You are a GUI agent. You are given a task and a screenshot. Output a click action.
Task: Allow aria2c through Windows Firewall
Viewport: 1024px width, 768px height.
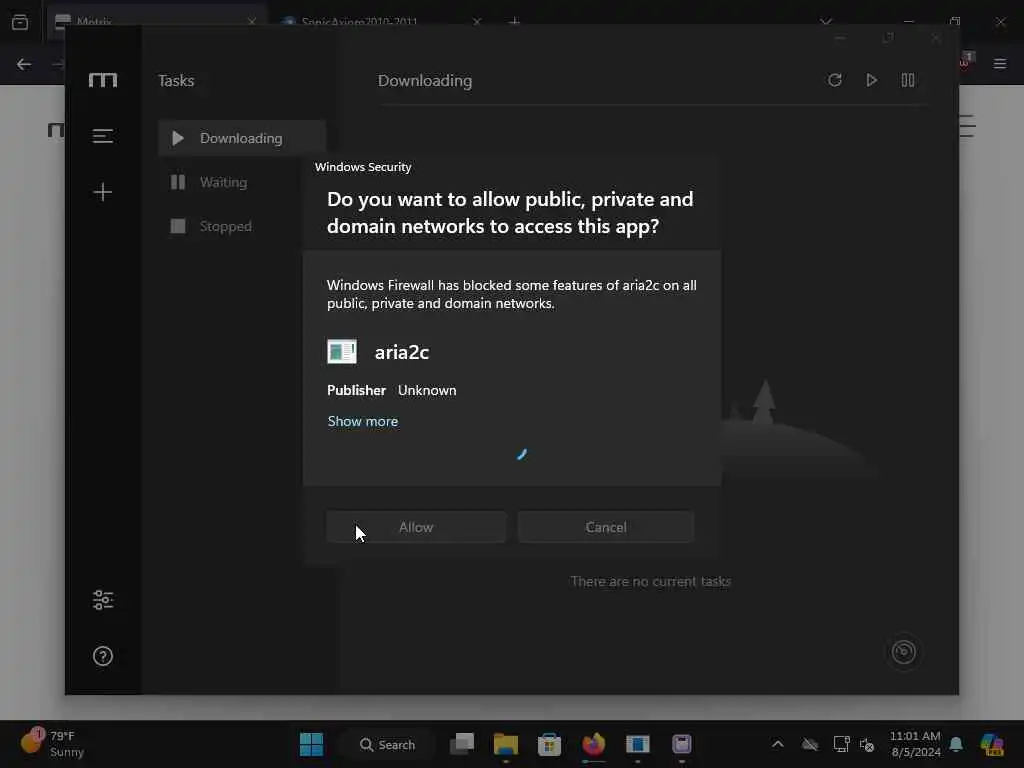pyautogui.click(x=416, y=527)
